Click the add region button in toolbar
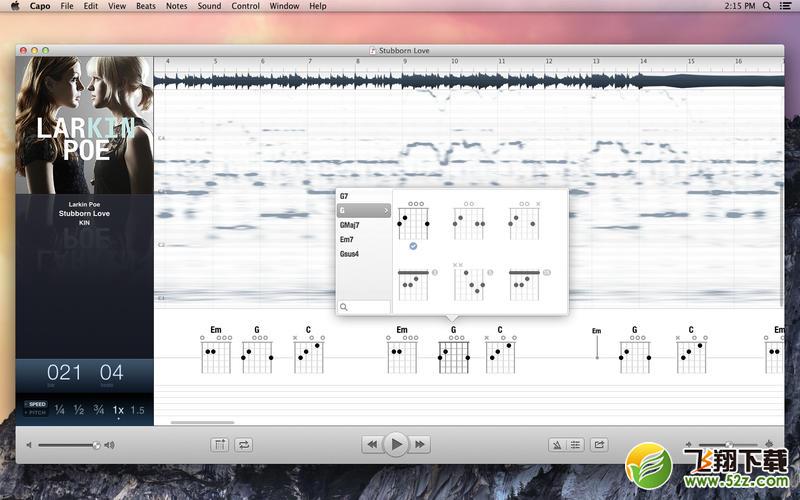The image size is (800, 500). [219, 445]
